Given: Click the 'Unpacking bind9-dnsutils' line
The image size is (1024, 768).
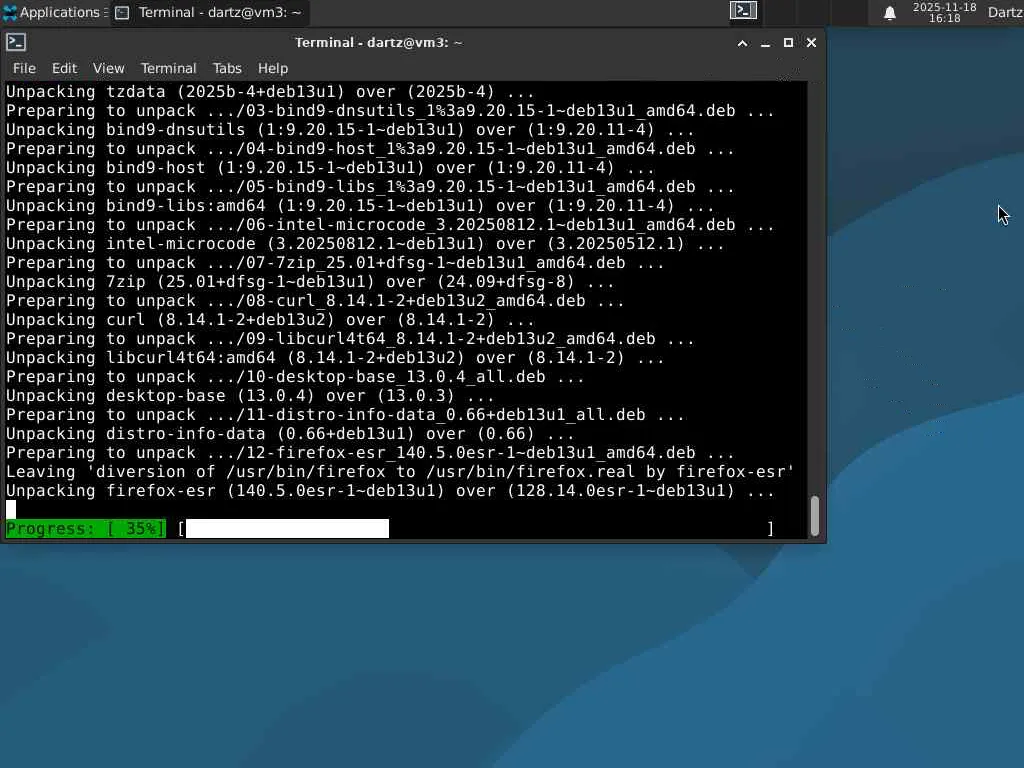Looking at the screenshot, I should click(350, 129).
